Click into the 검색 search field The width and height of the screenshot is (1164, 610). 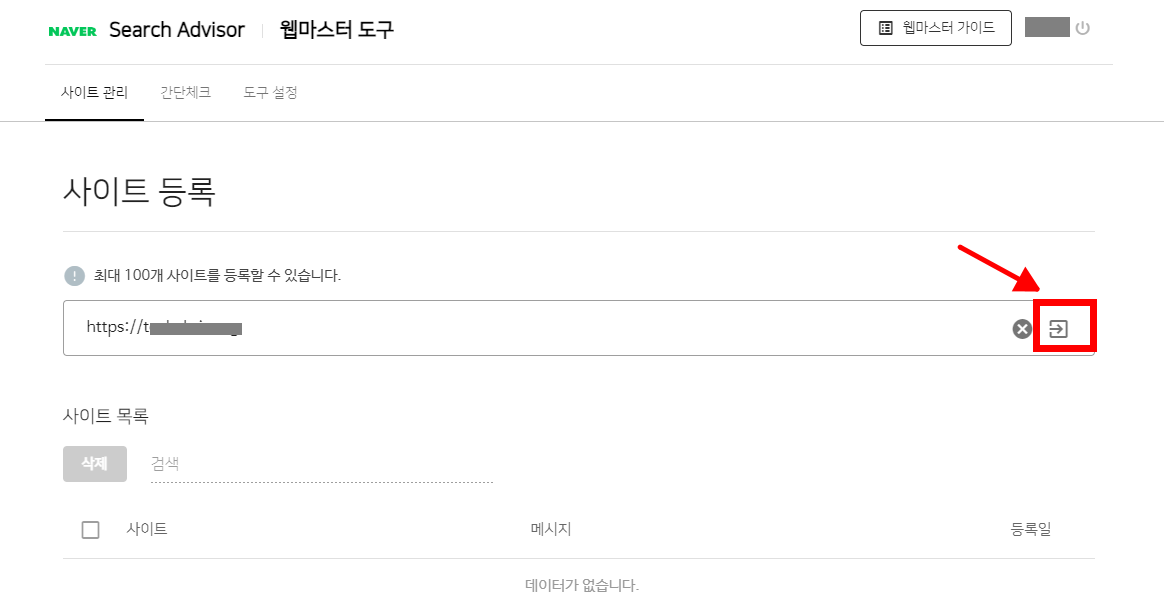(320, 464)
